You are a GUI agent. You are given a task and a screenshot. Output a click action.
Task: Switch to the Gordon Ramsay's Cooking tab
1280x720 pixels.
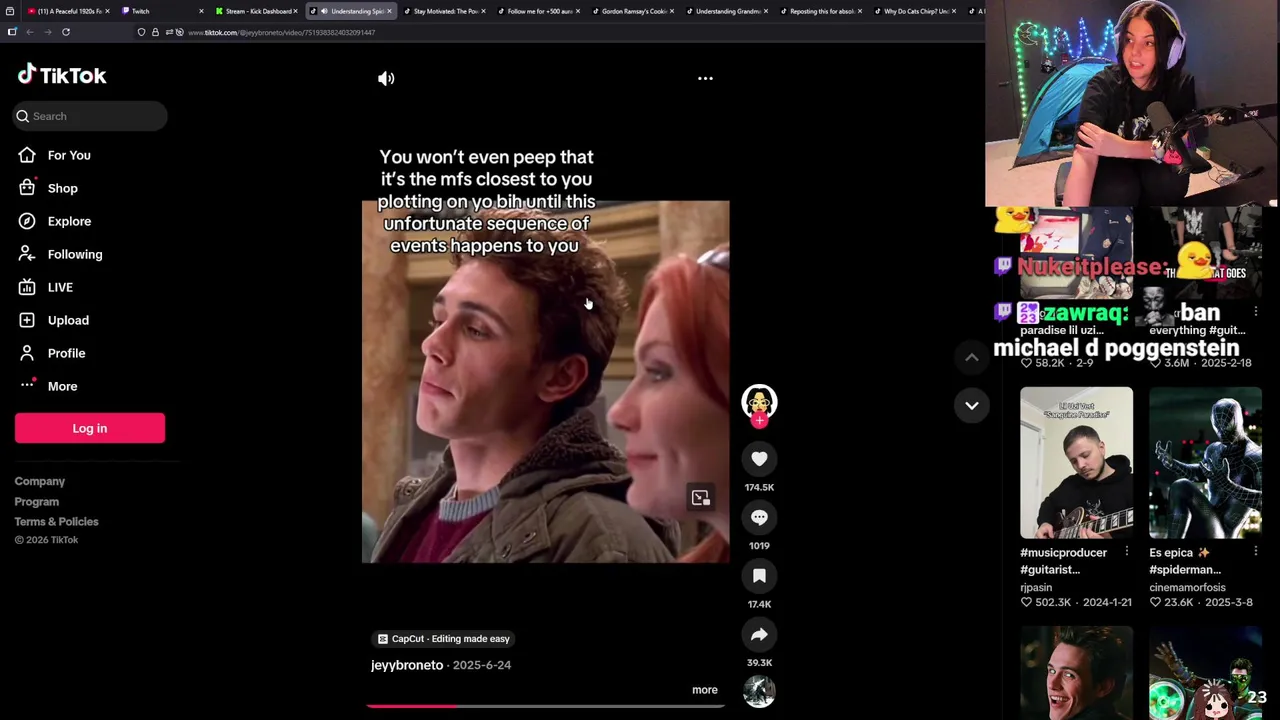tap(631, 11)
